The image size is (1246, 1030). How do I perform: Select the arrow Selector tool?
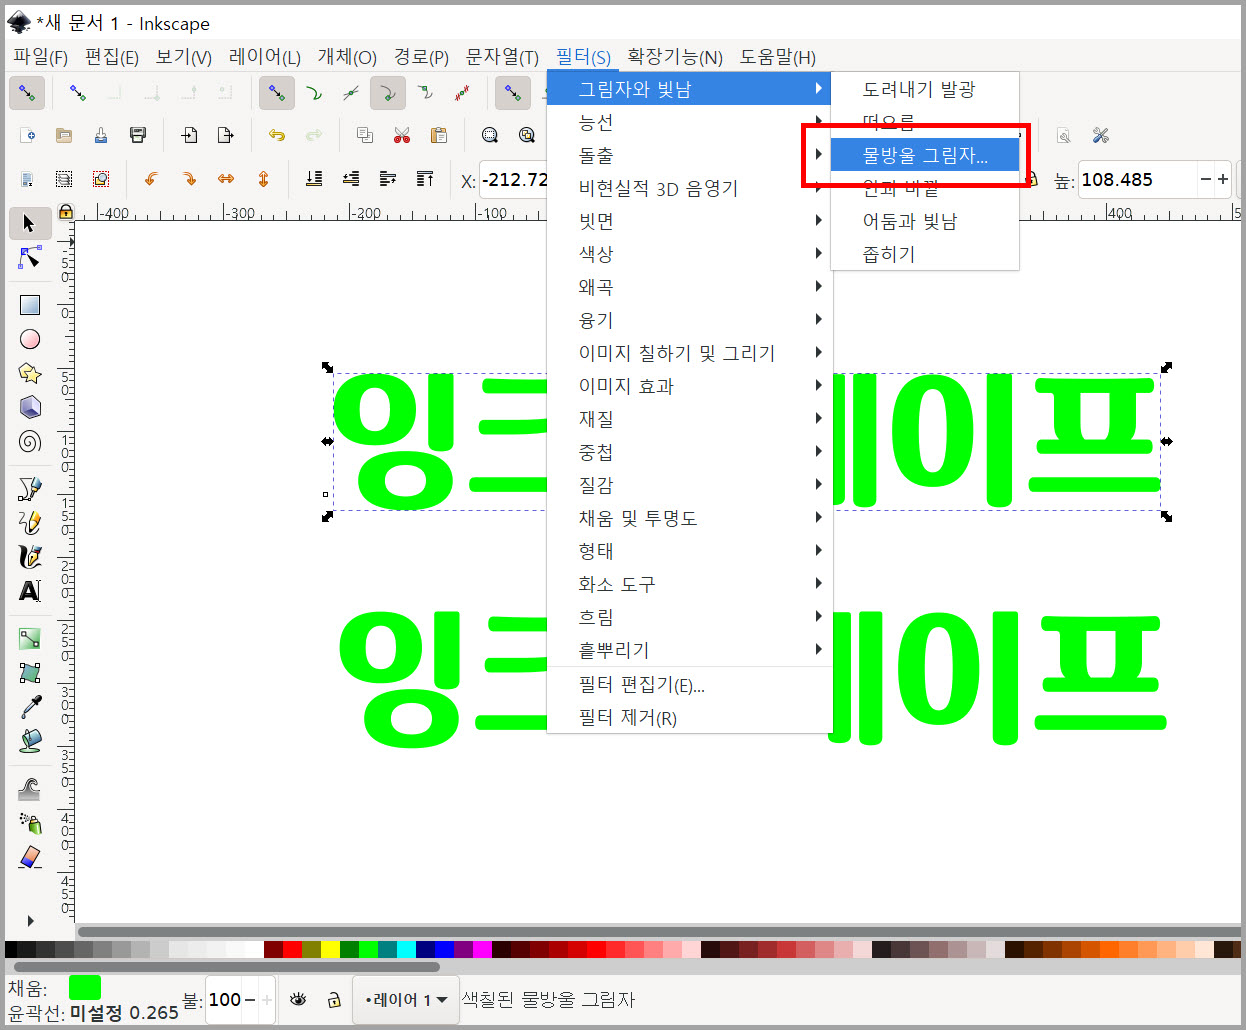(x=29, y=223)
